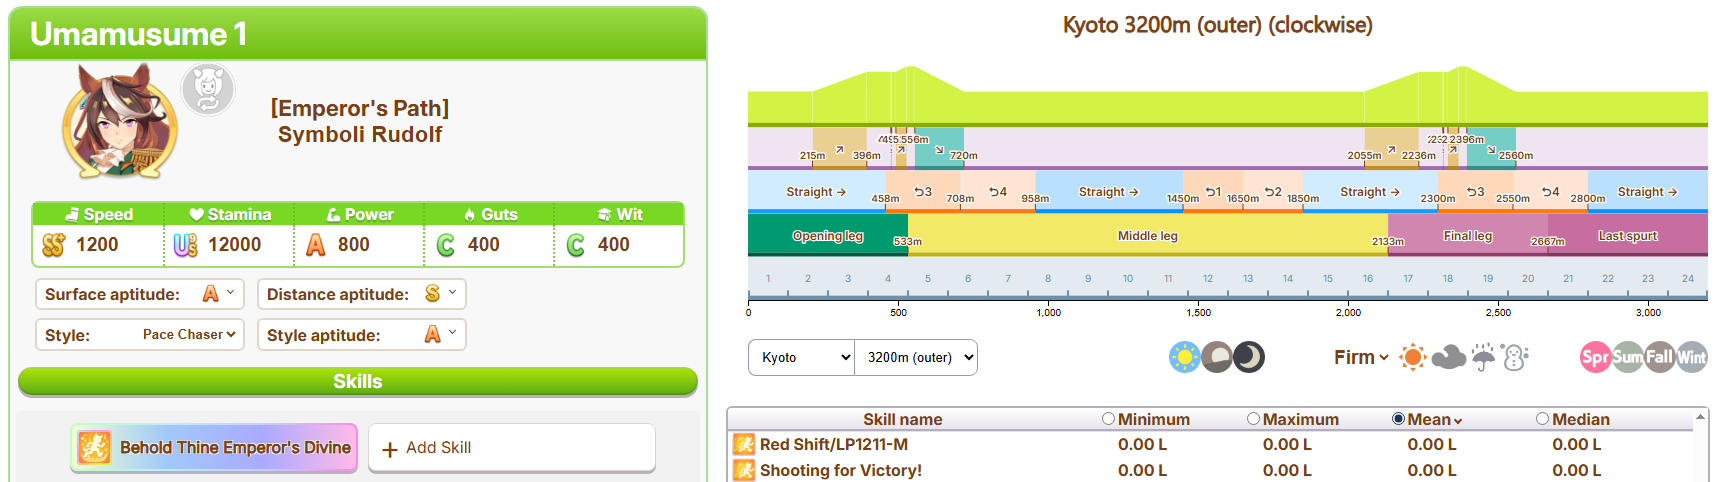This screenshot has height=482, width=1720.
Task: Select the Spr (spring) season icon
Action: pyautogui.click(x=1595, y=357)
